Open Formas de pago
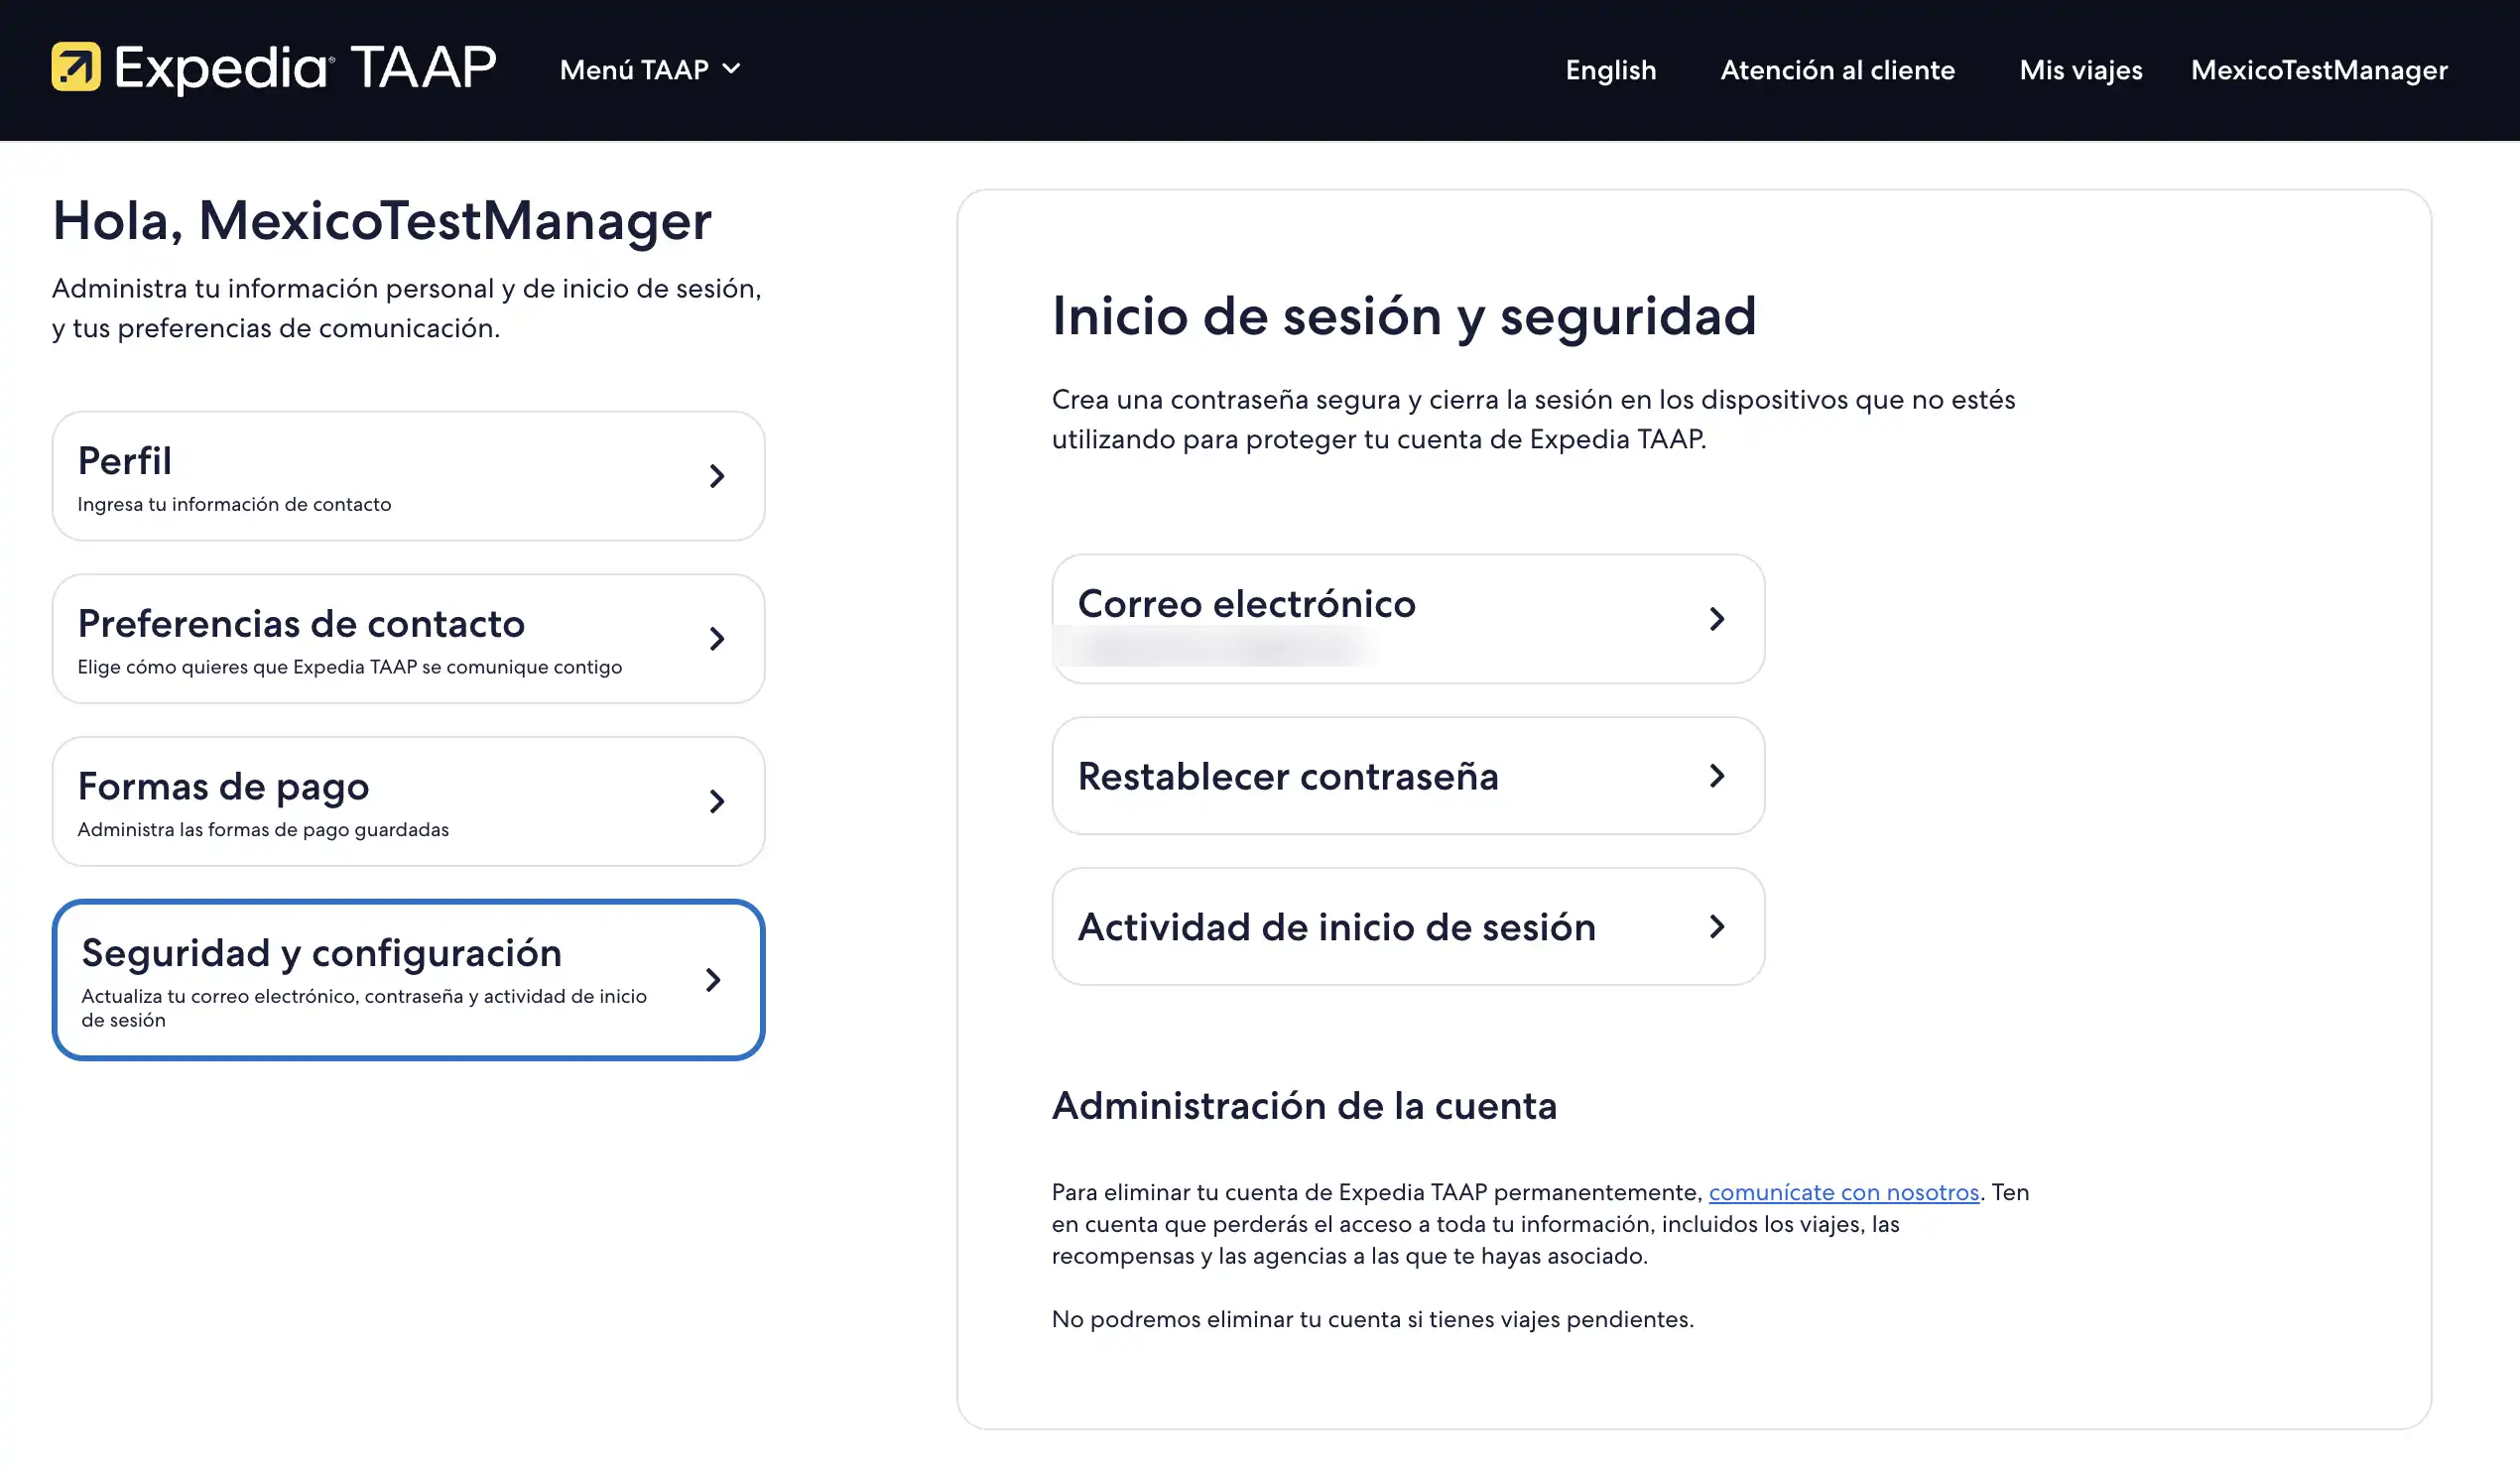The image size is (2520, 1468). pyautogui.click(x=408, y=801)
